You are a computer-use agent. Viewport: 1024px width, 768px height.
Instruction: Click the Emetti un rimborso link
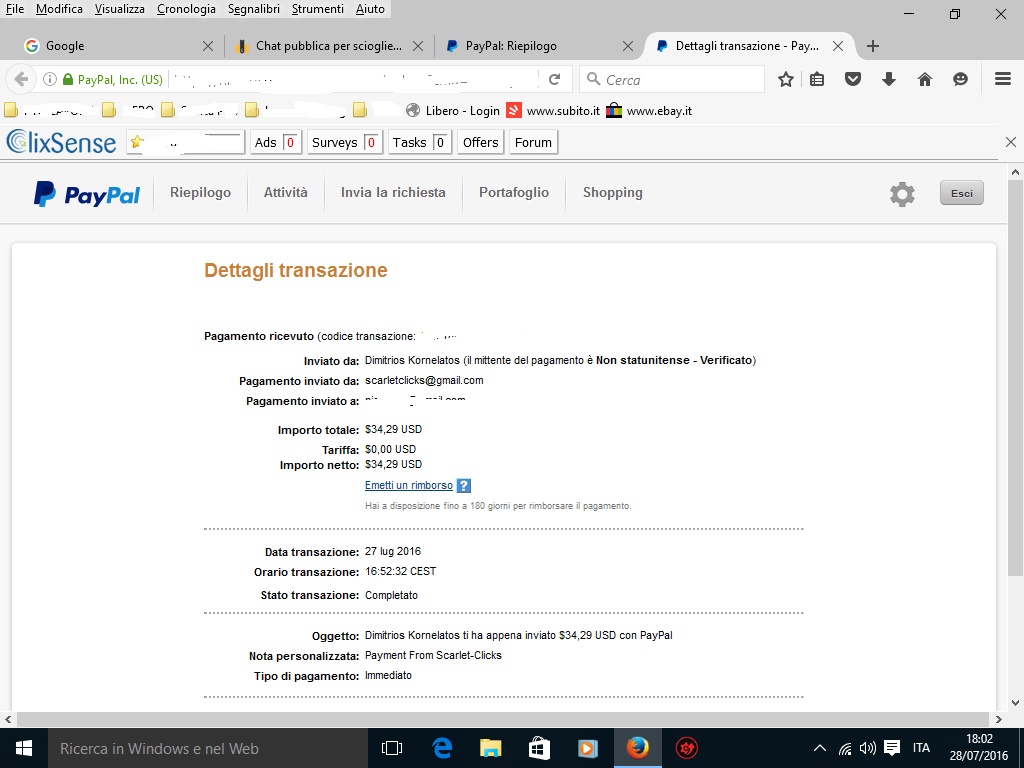pos(409,485)
